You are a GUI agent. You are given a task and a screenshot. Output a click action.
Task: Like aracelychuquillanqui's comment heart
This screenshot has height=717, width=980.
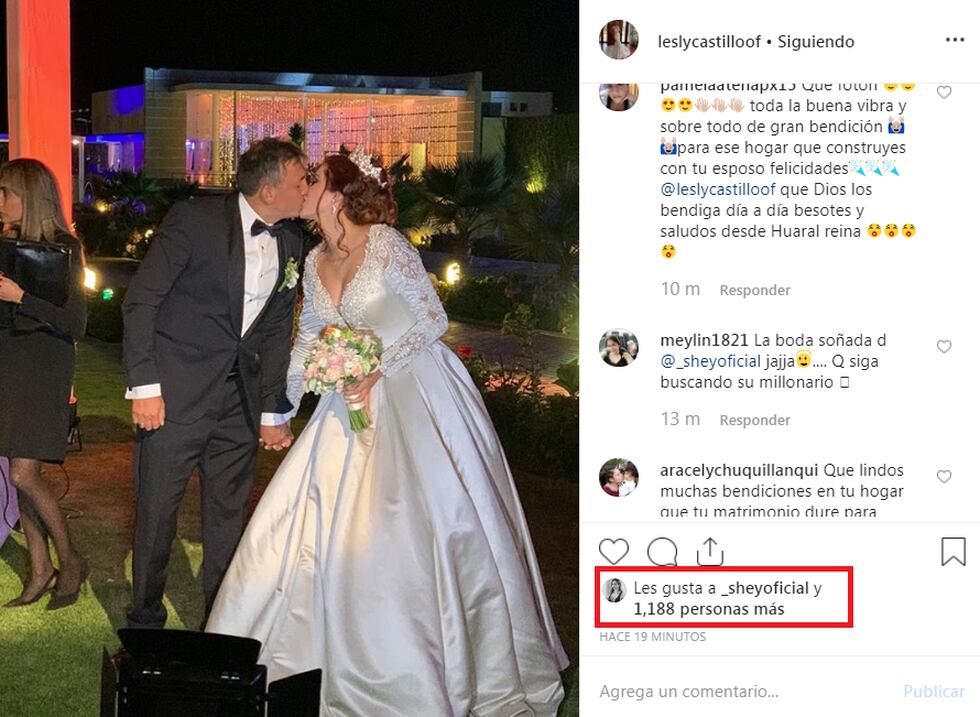coord(944,476)
